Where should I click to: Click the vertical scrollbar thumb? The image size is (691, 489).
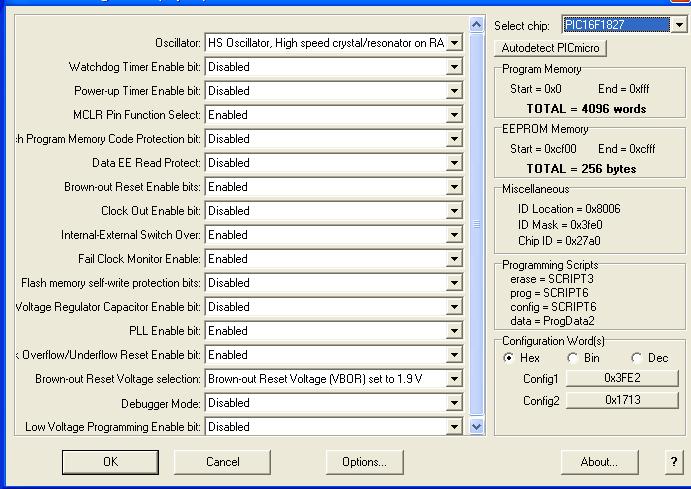point(476,224)
